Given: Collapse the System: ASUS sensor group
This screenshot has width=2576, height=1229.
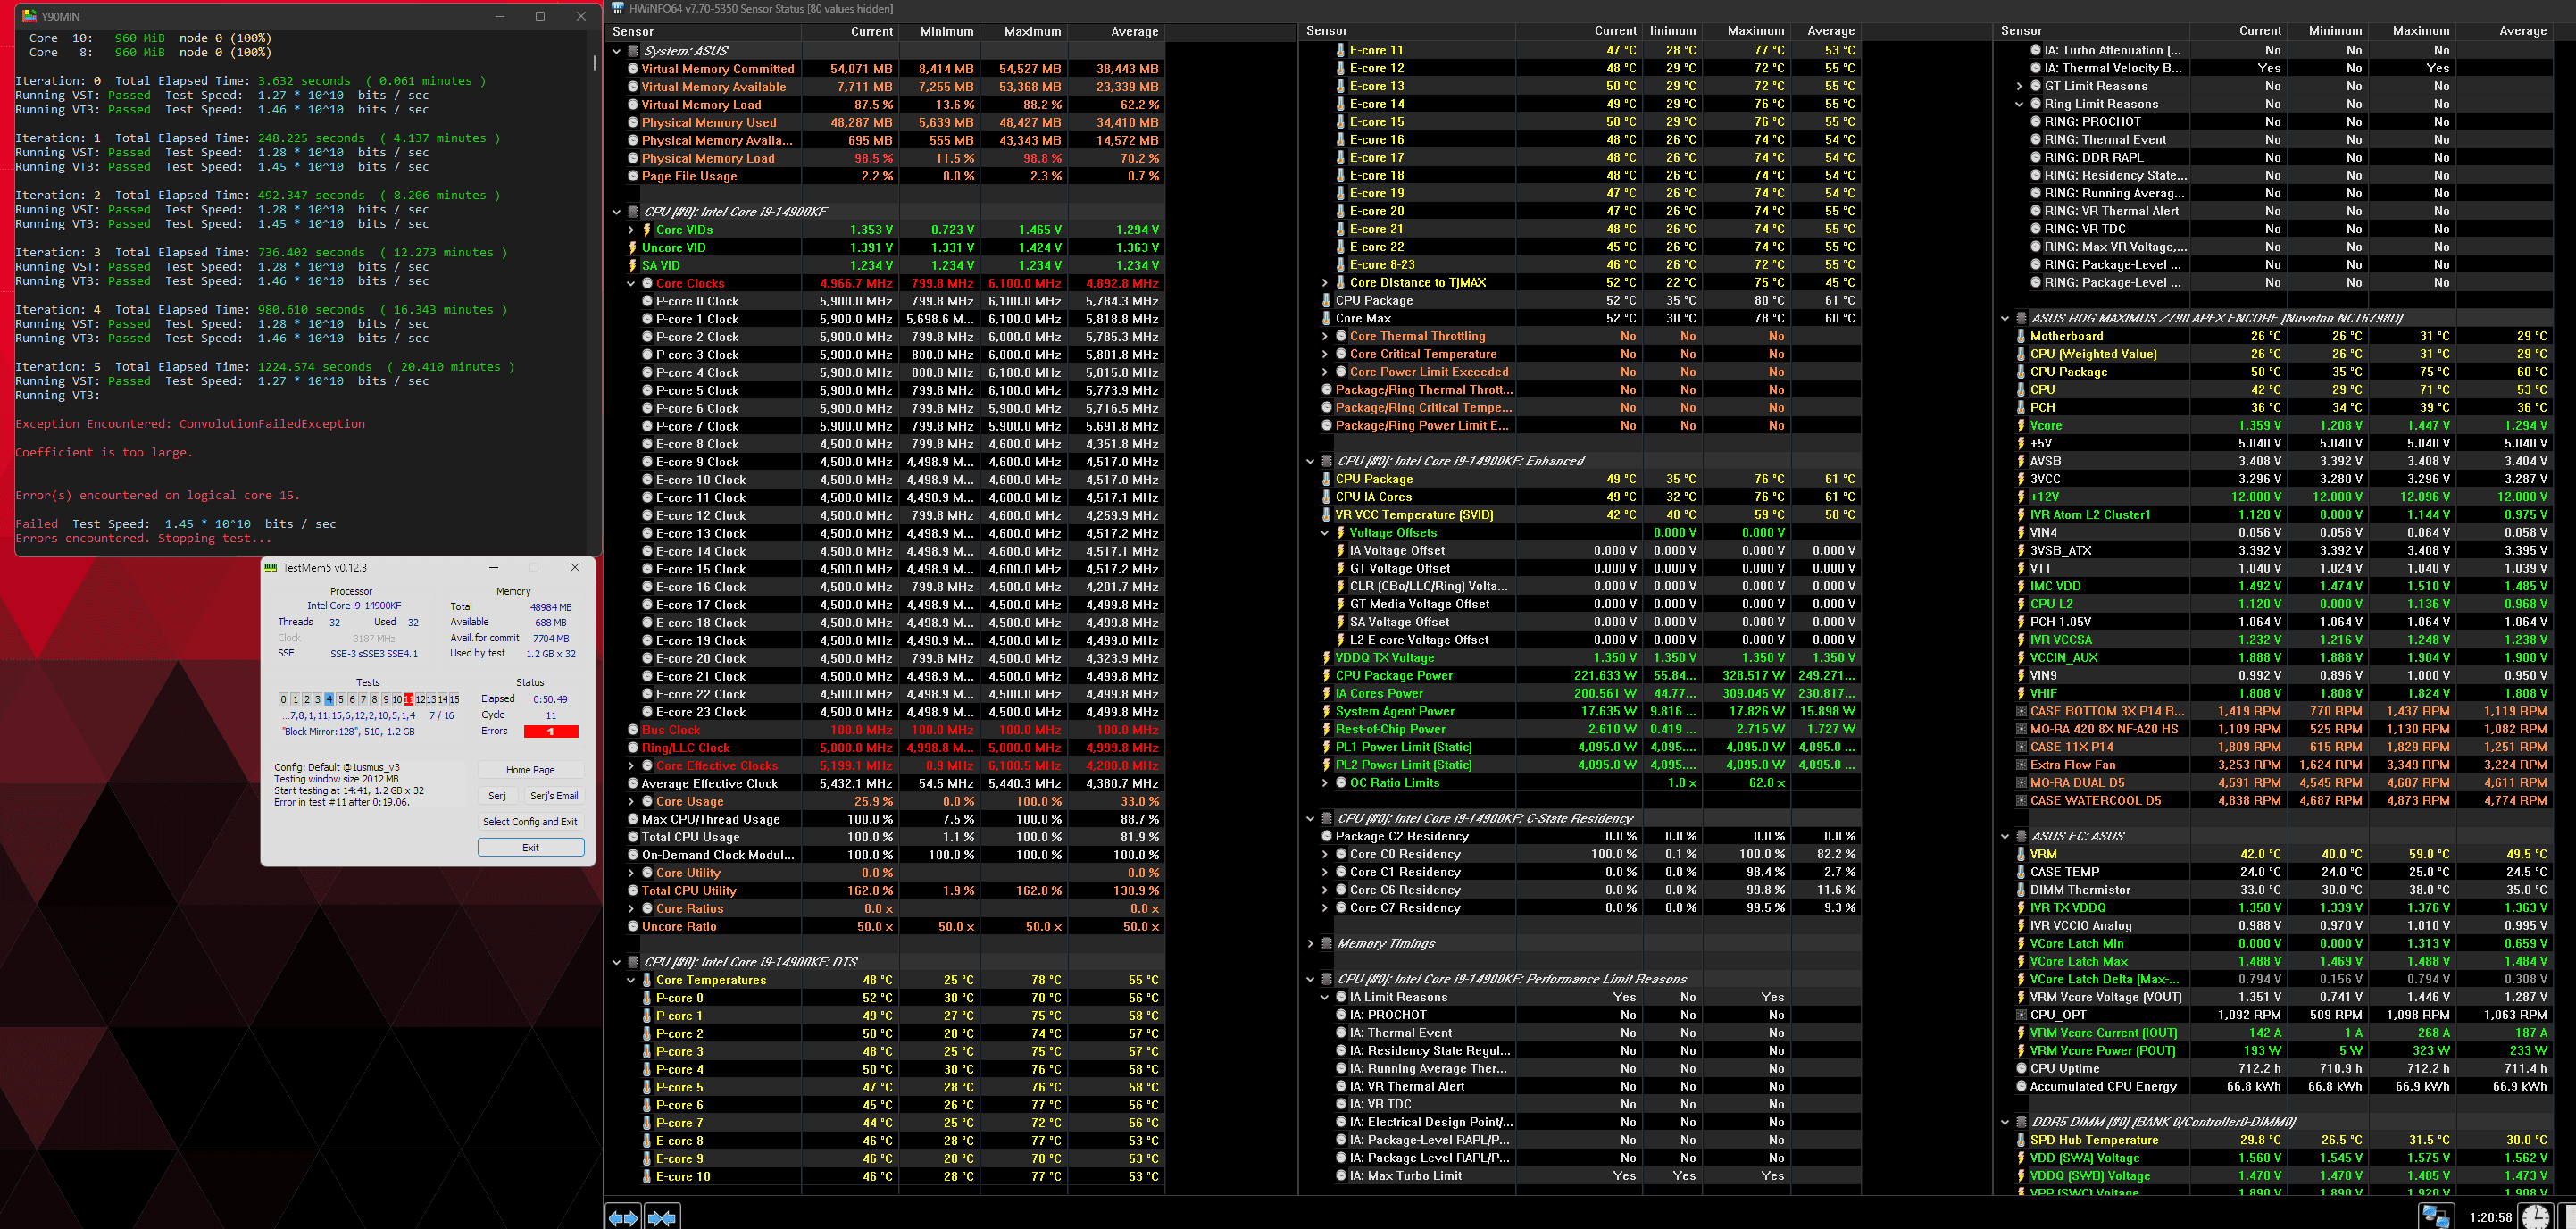Looking at the screenshot, I should tap(617, 51).
